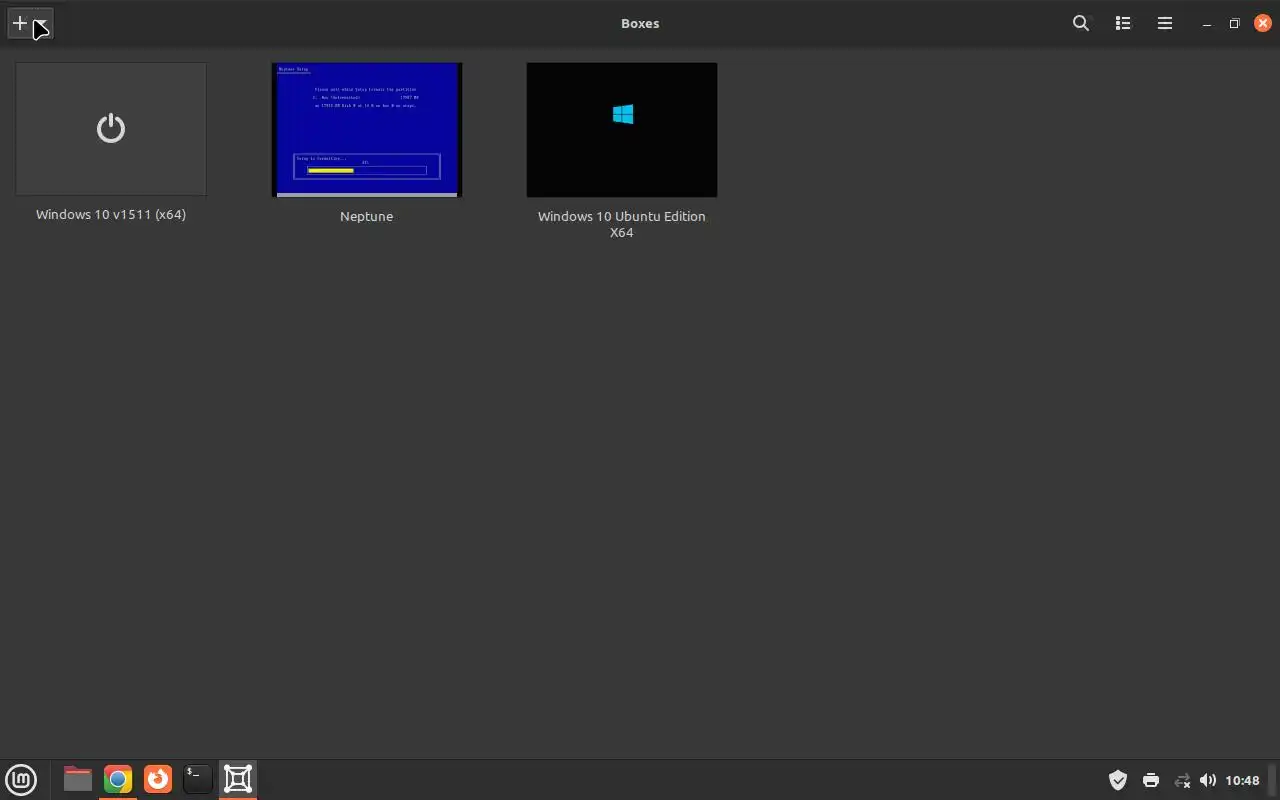The image size is (1280, 800).
Task: Open the Boxes hamburger menu
Action: 1165,23
